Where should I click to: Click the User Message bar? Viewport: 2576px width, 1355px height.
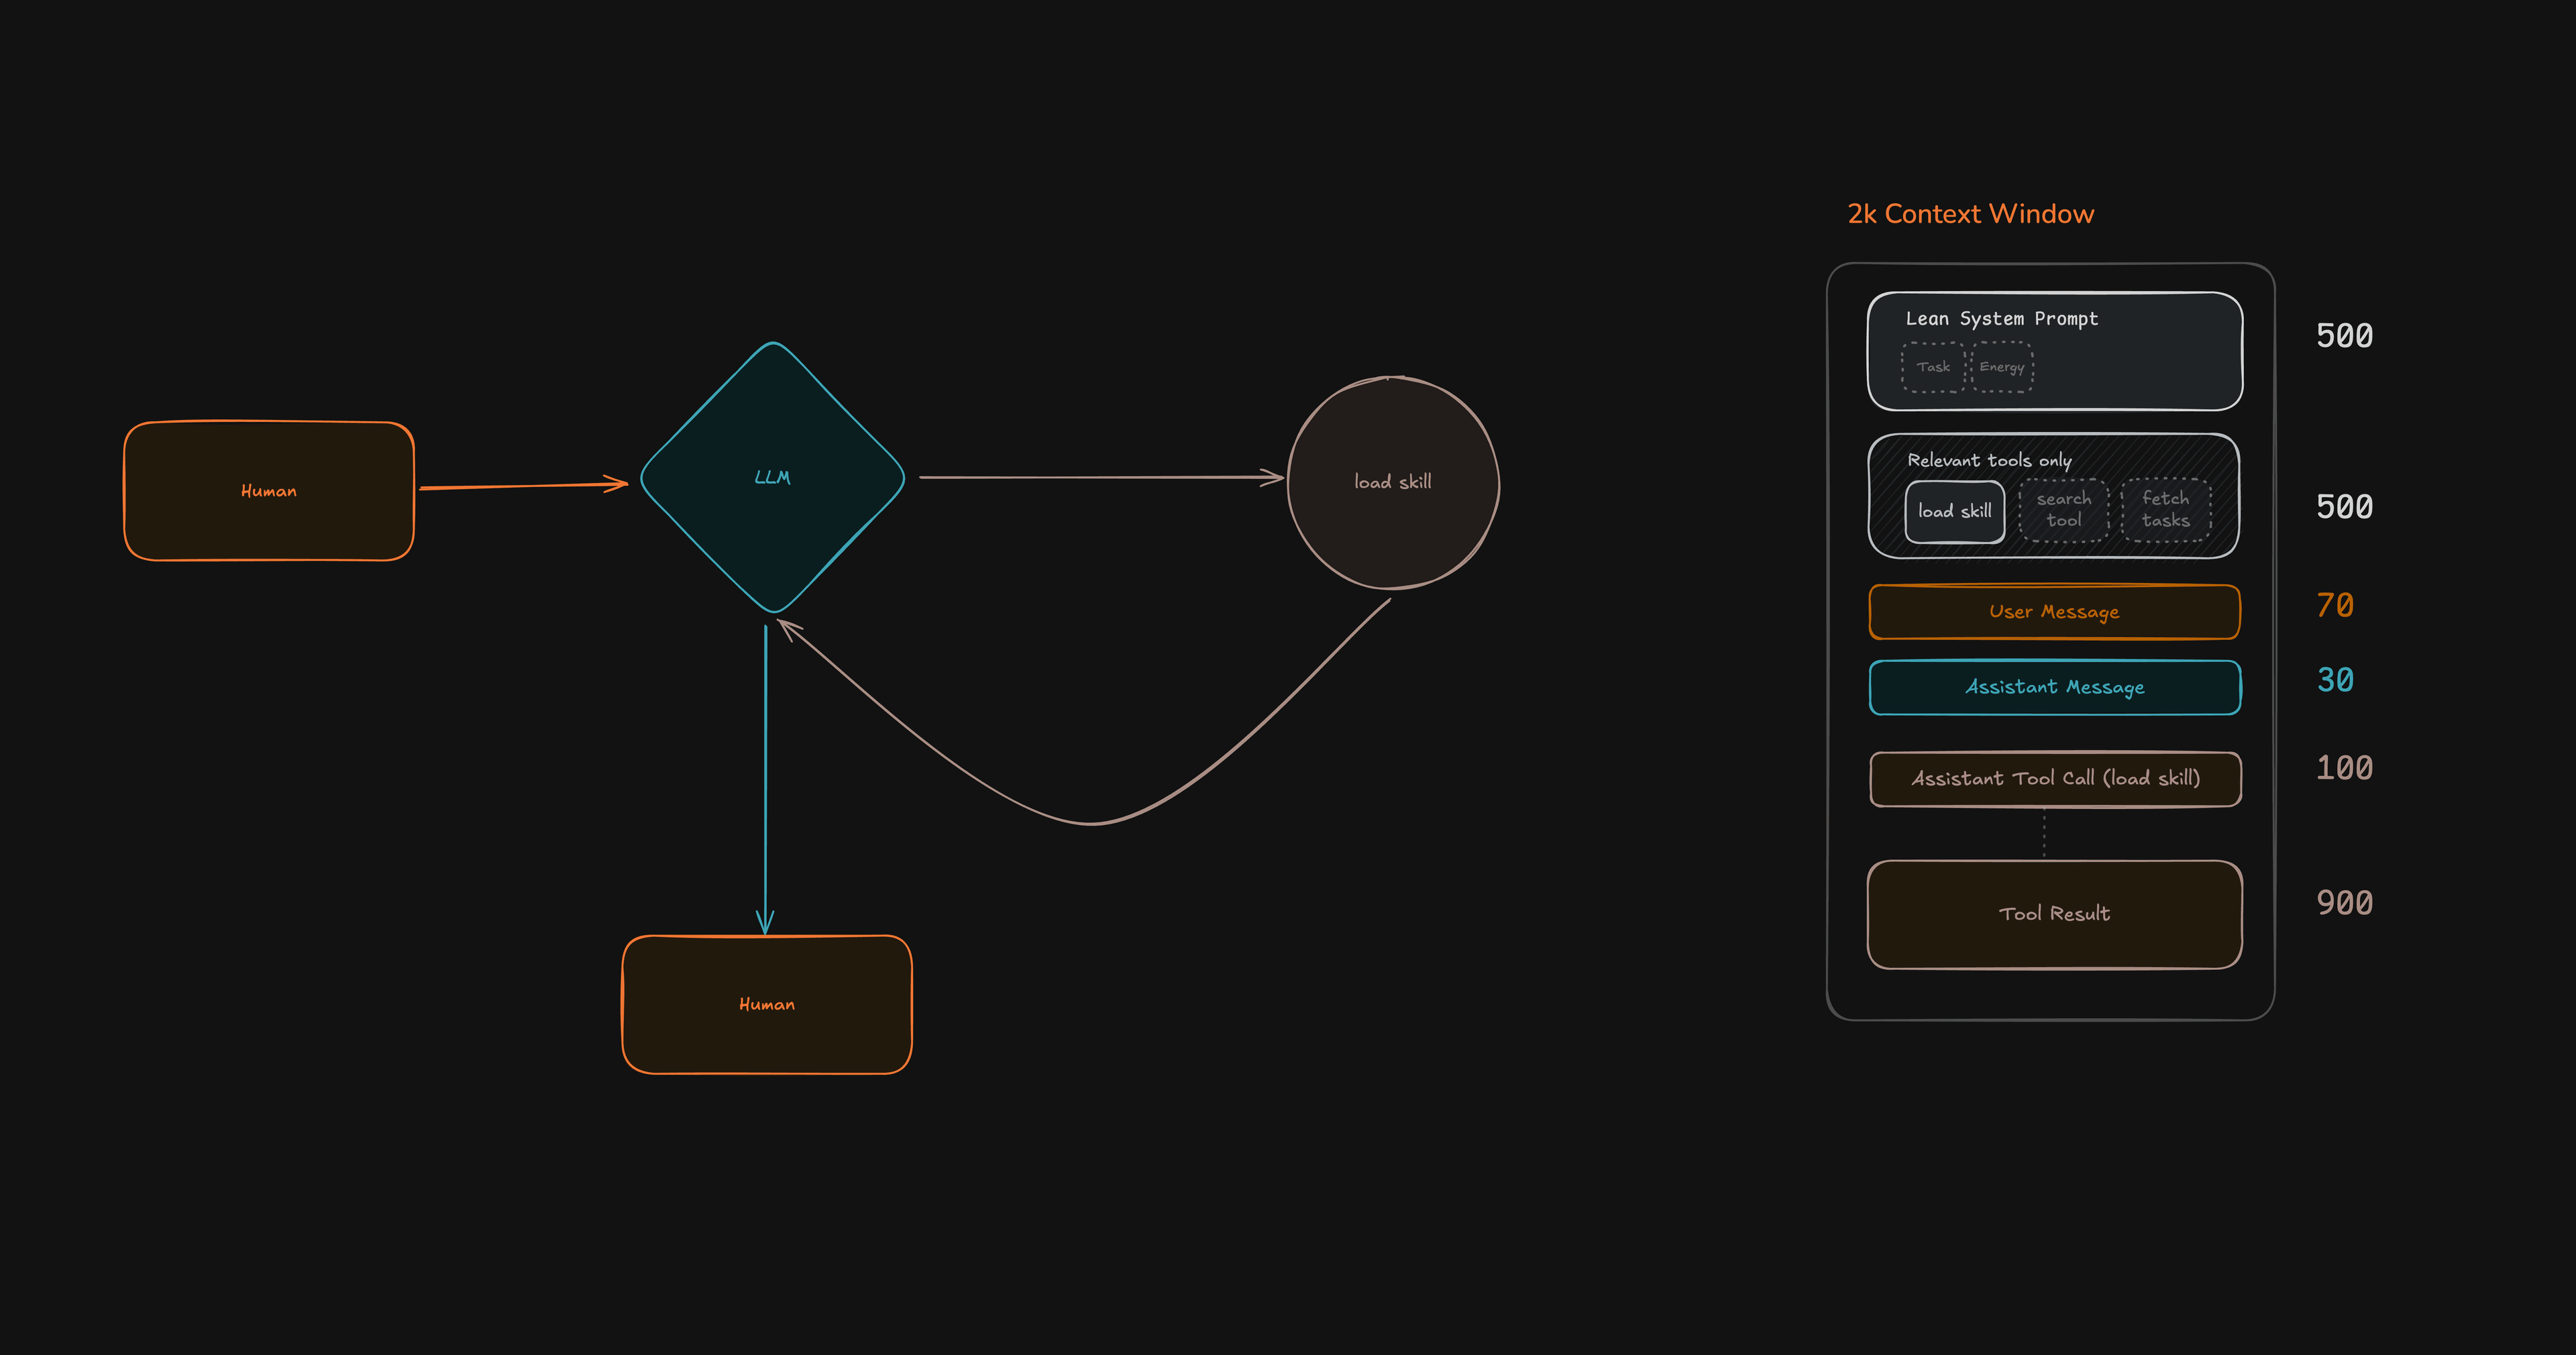[2054, 612]
